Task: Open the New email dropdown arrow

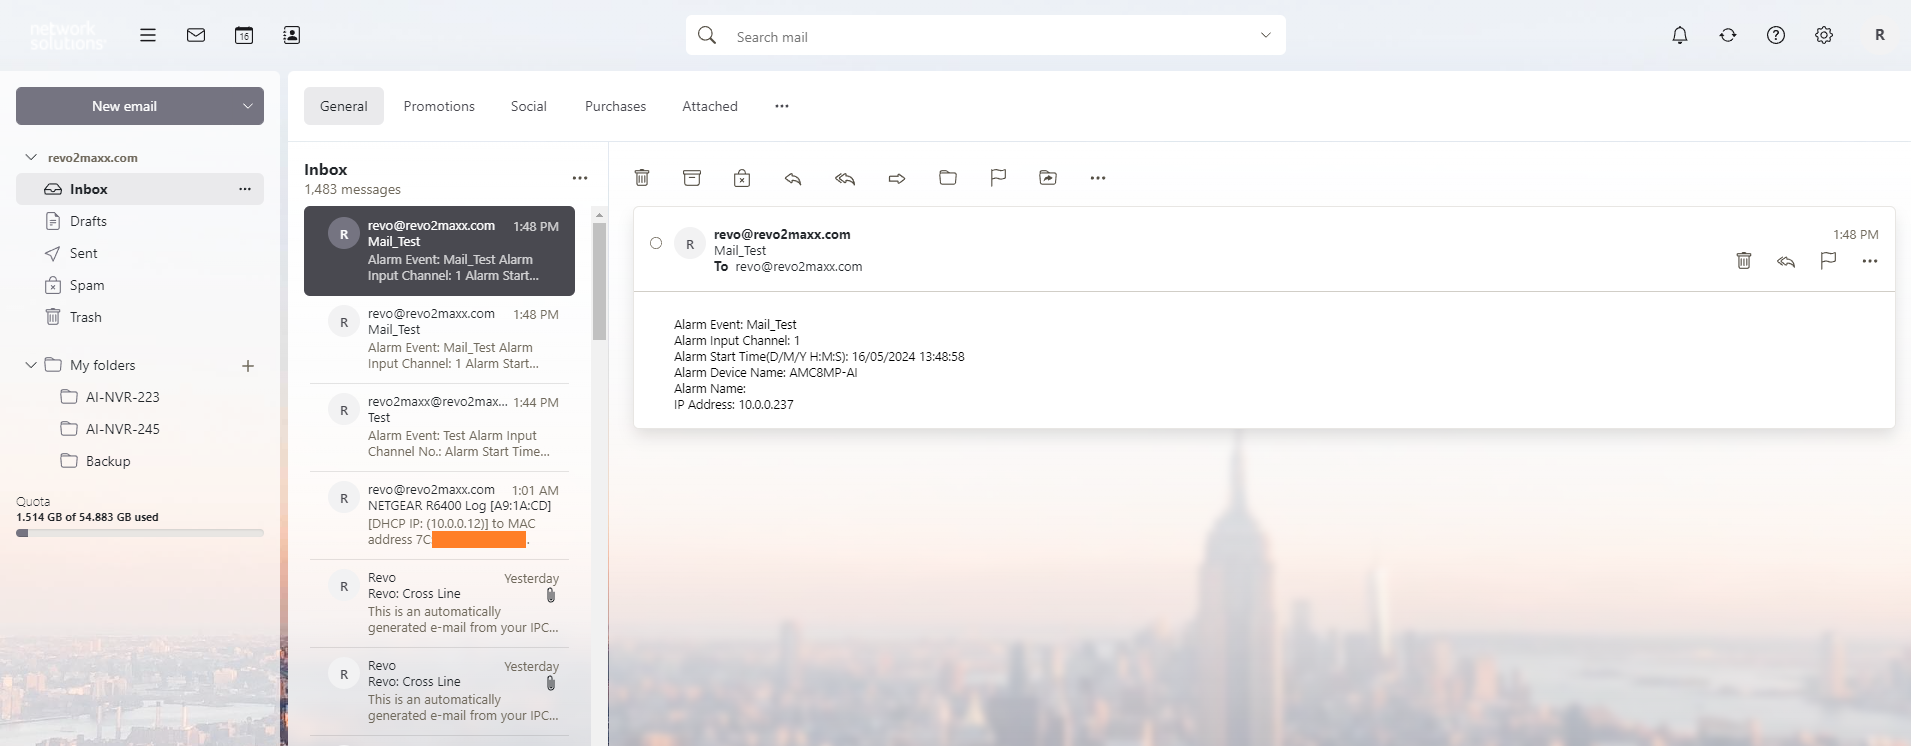Action: (248, 106)
